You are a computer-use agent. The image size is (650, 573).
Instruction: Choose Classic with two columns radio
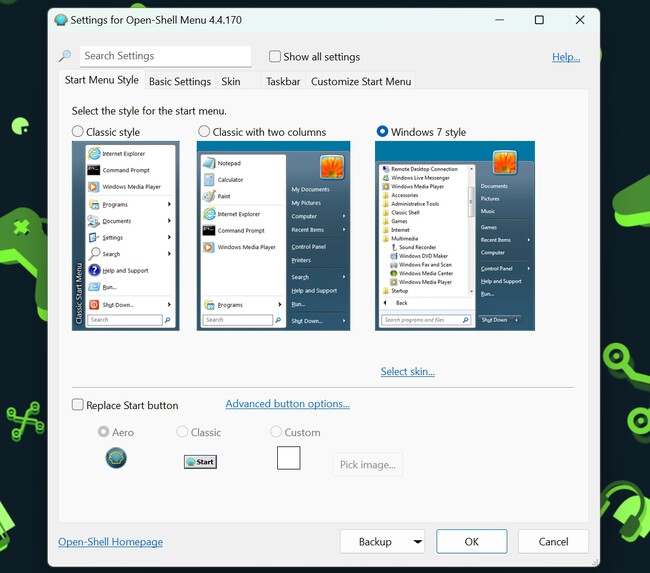[x=204, y=131]
